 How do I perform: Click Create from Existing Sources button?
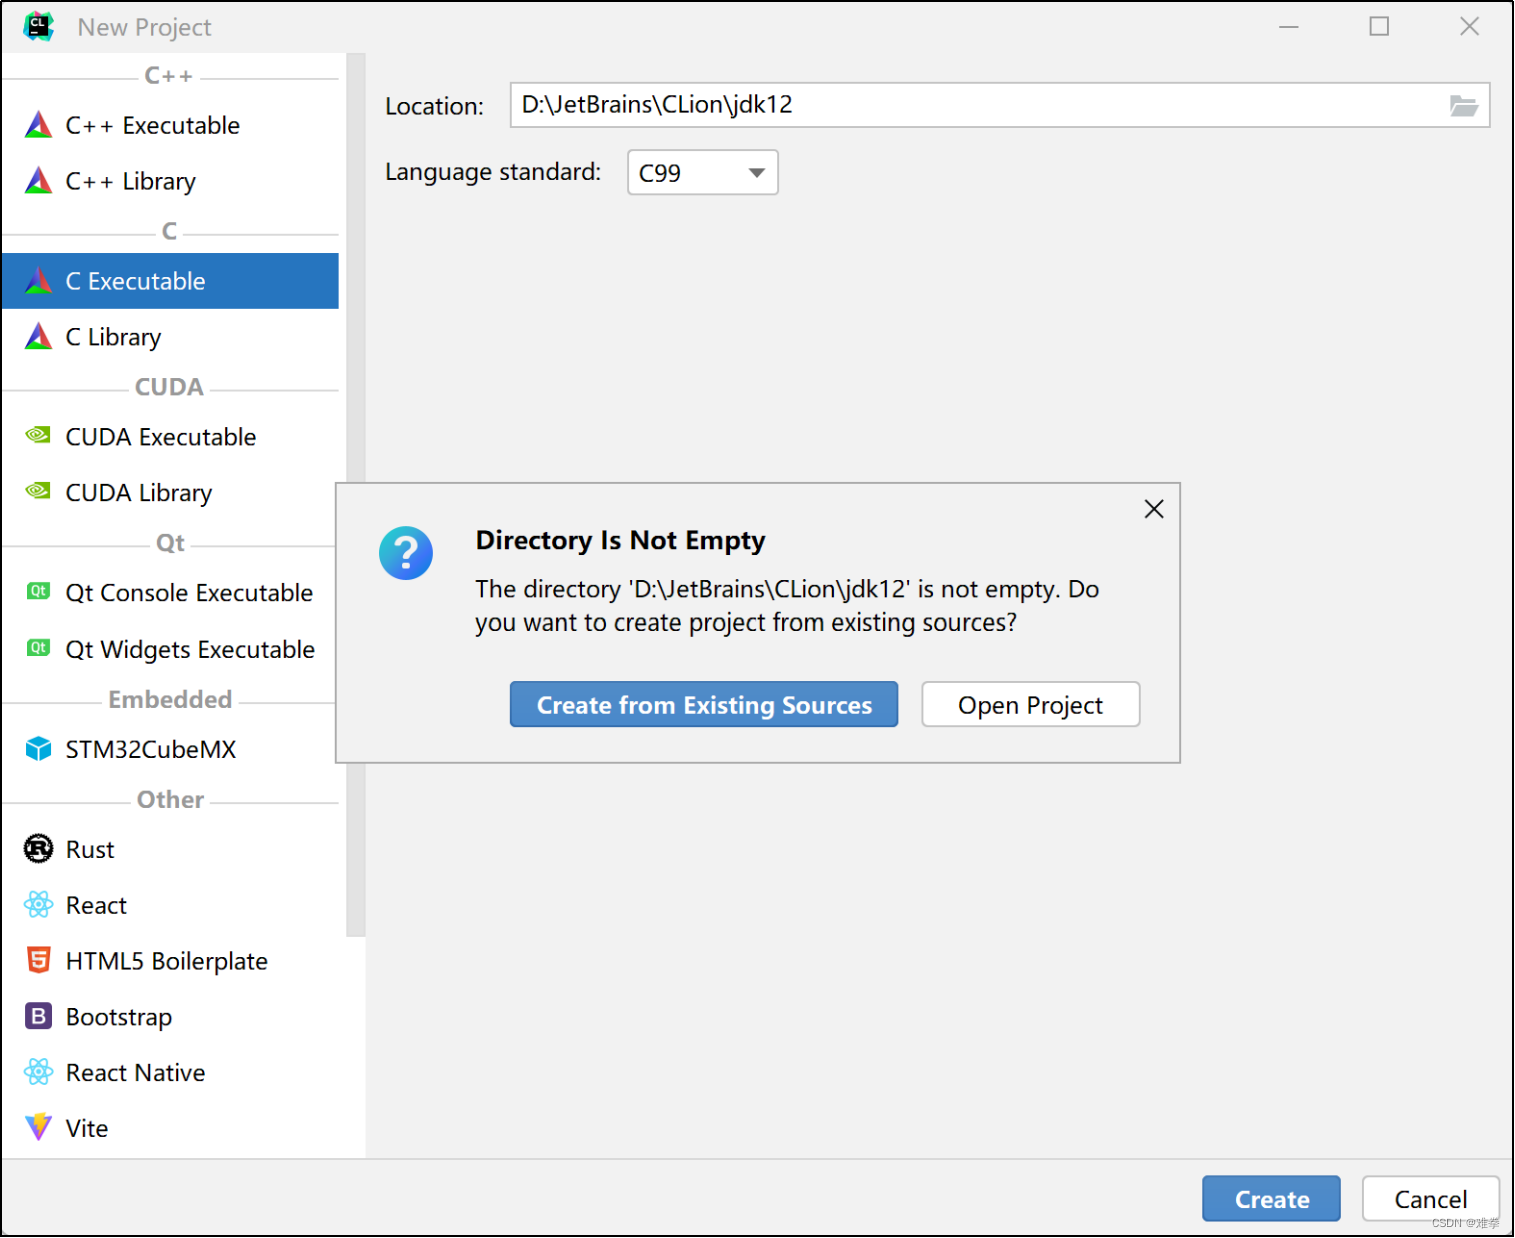point(704,705)
